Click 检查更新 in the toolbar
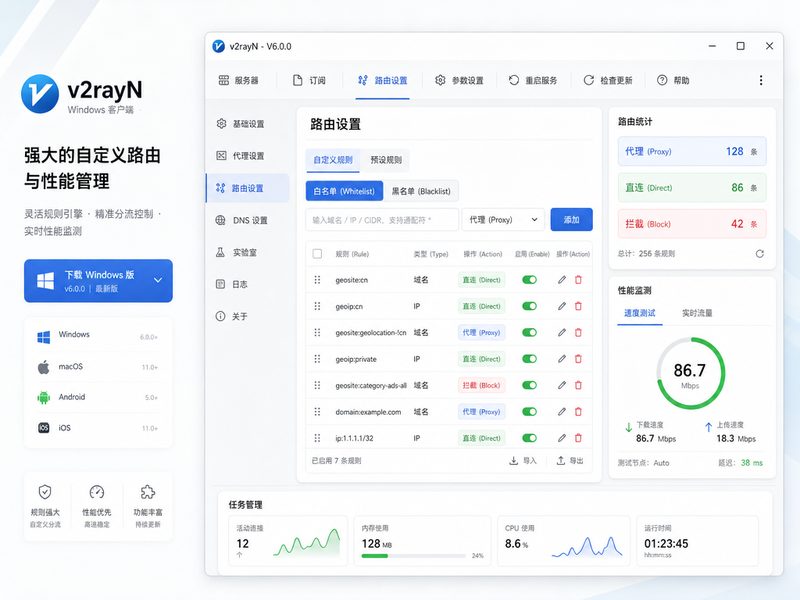 click(608, 80)
